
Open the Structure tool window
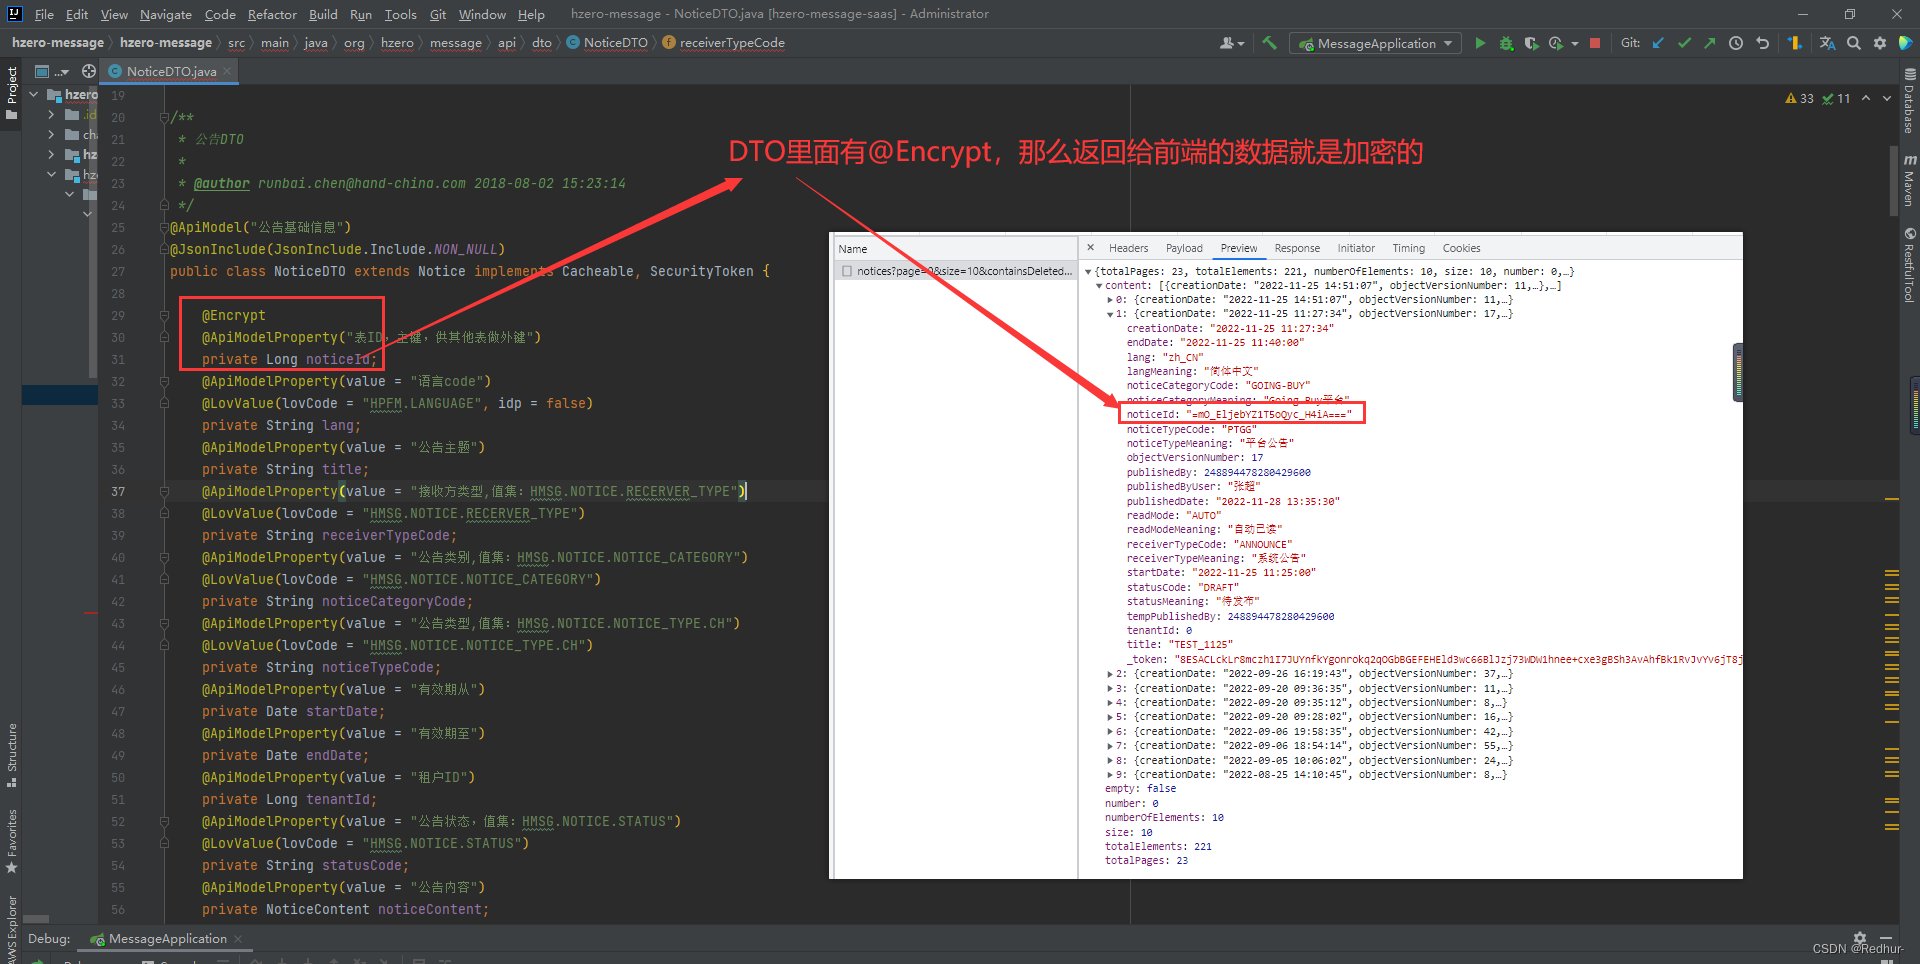point(12,754)
